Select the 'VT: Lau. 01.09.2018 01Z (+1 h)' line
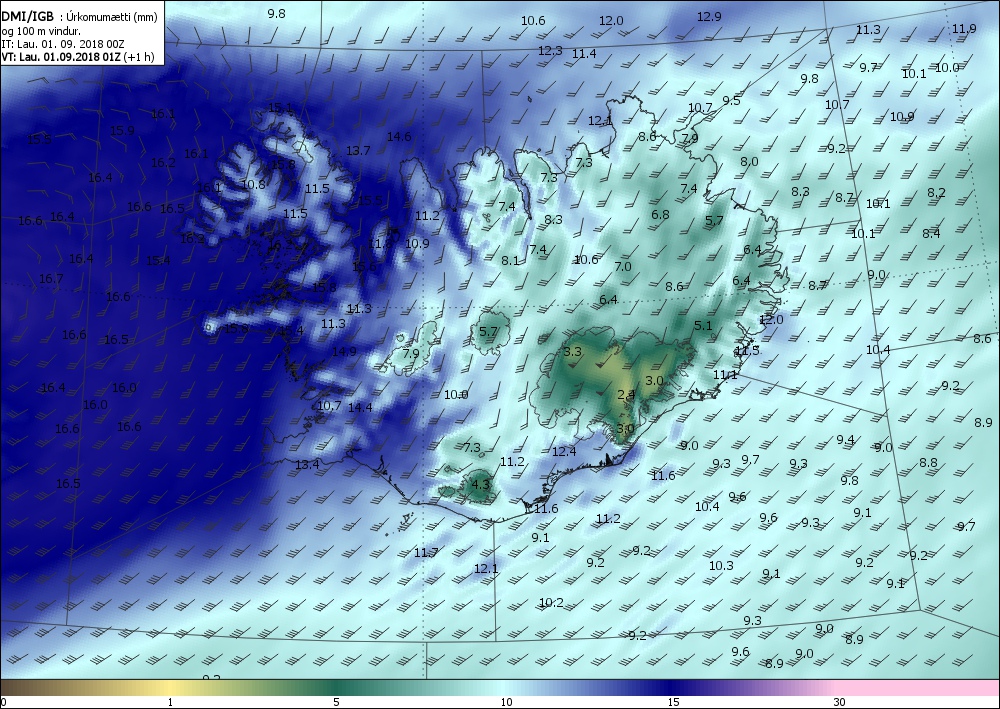 (78, 57)
